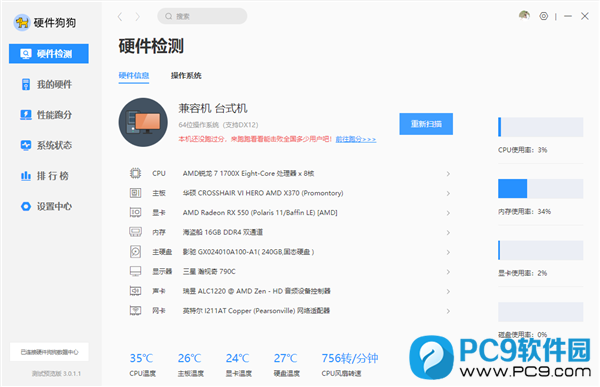This screenshot has width=600, height=387.
Task: Open 排行榜 ranking page
Action: tap(49, 176)
